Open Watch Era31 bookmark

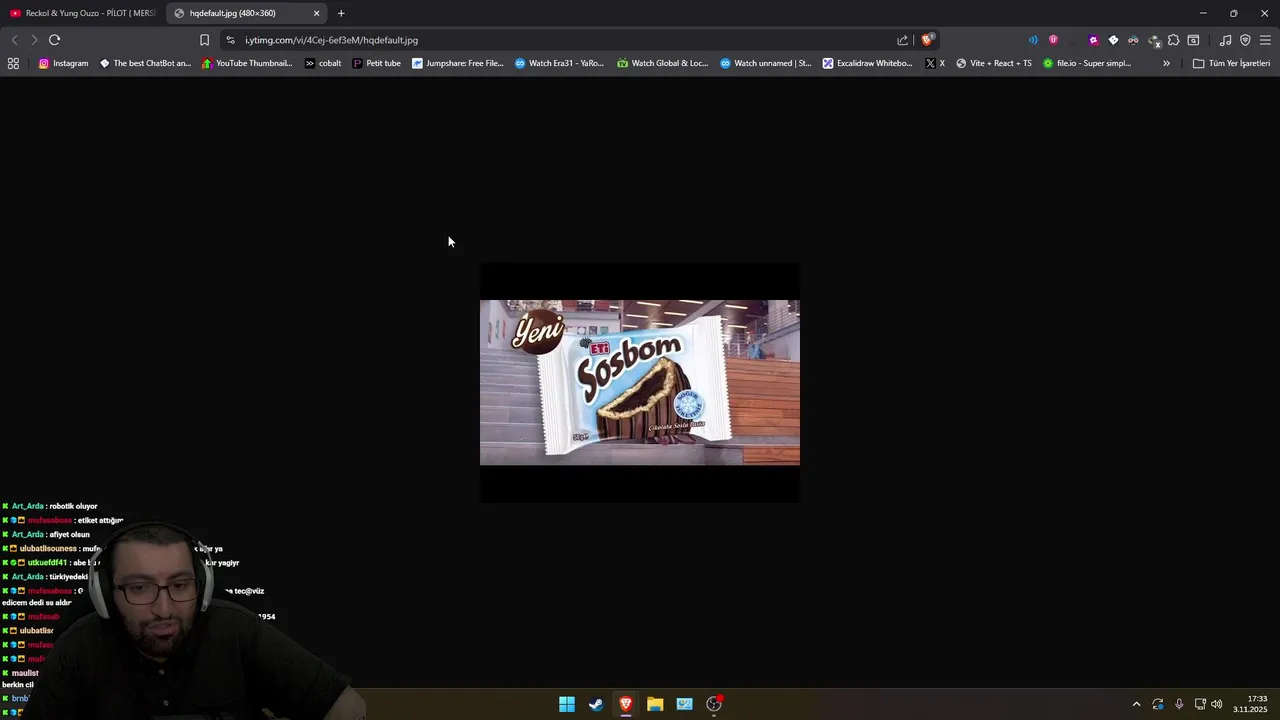560,63
